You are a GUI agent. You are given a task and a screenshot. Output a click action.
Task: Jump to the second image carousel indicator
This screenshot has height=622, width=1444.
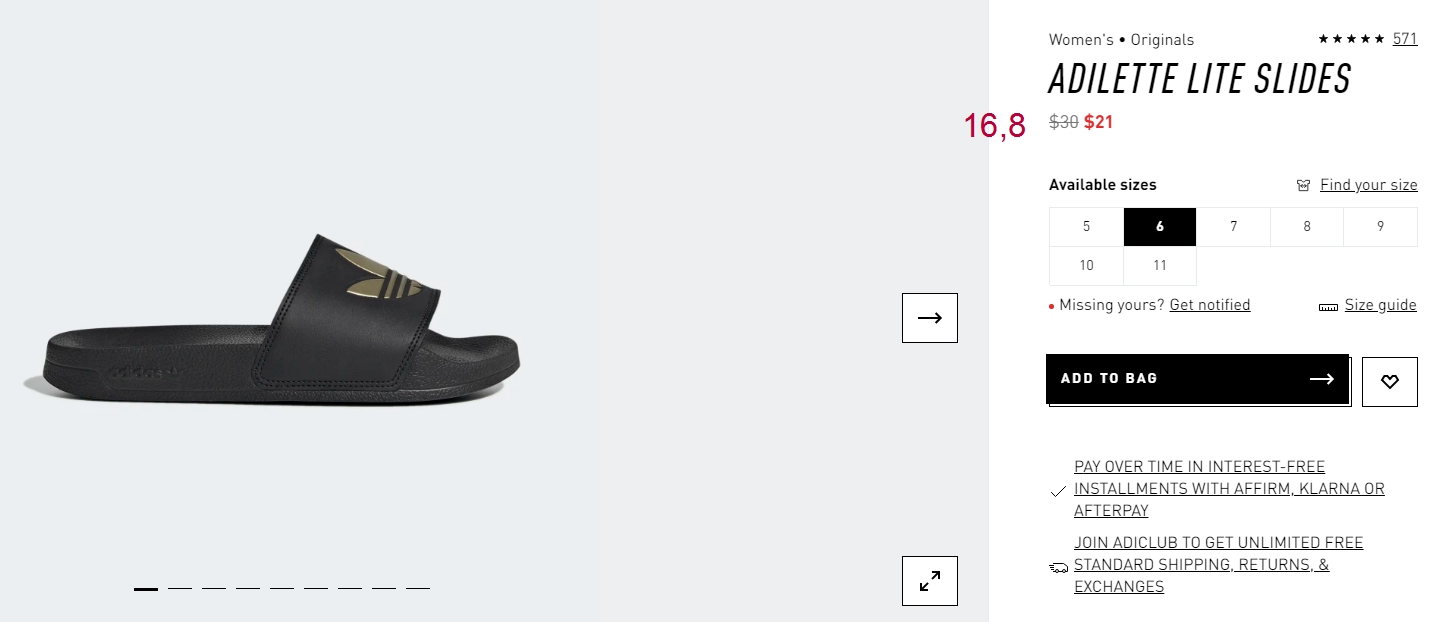180,589
